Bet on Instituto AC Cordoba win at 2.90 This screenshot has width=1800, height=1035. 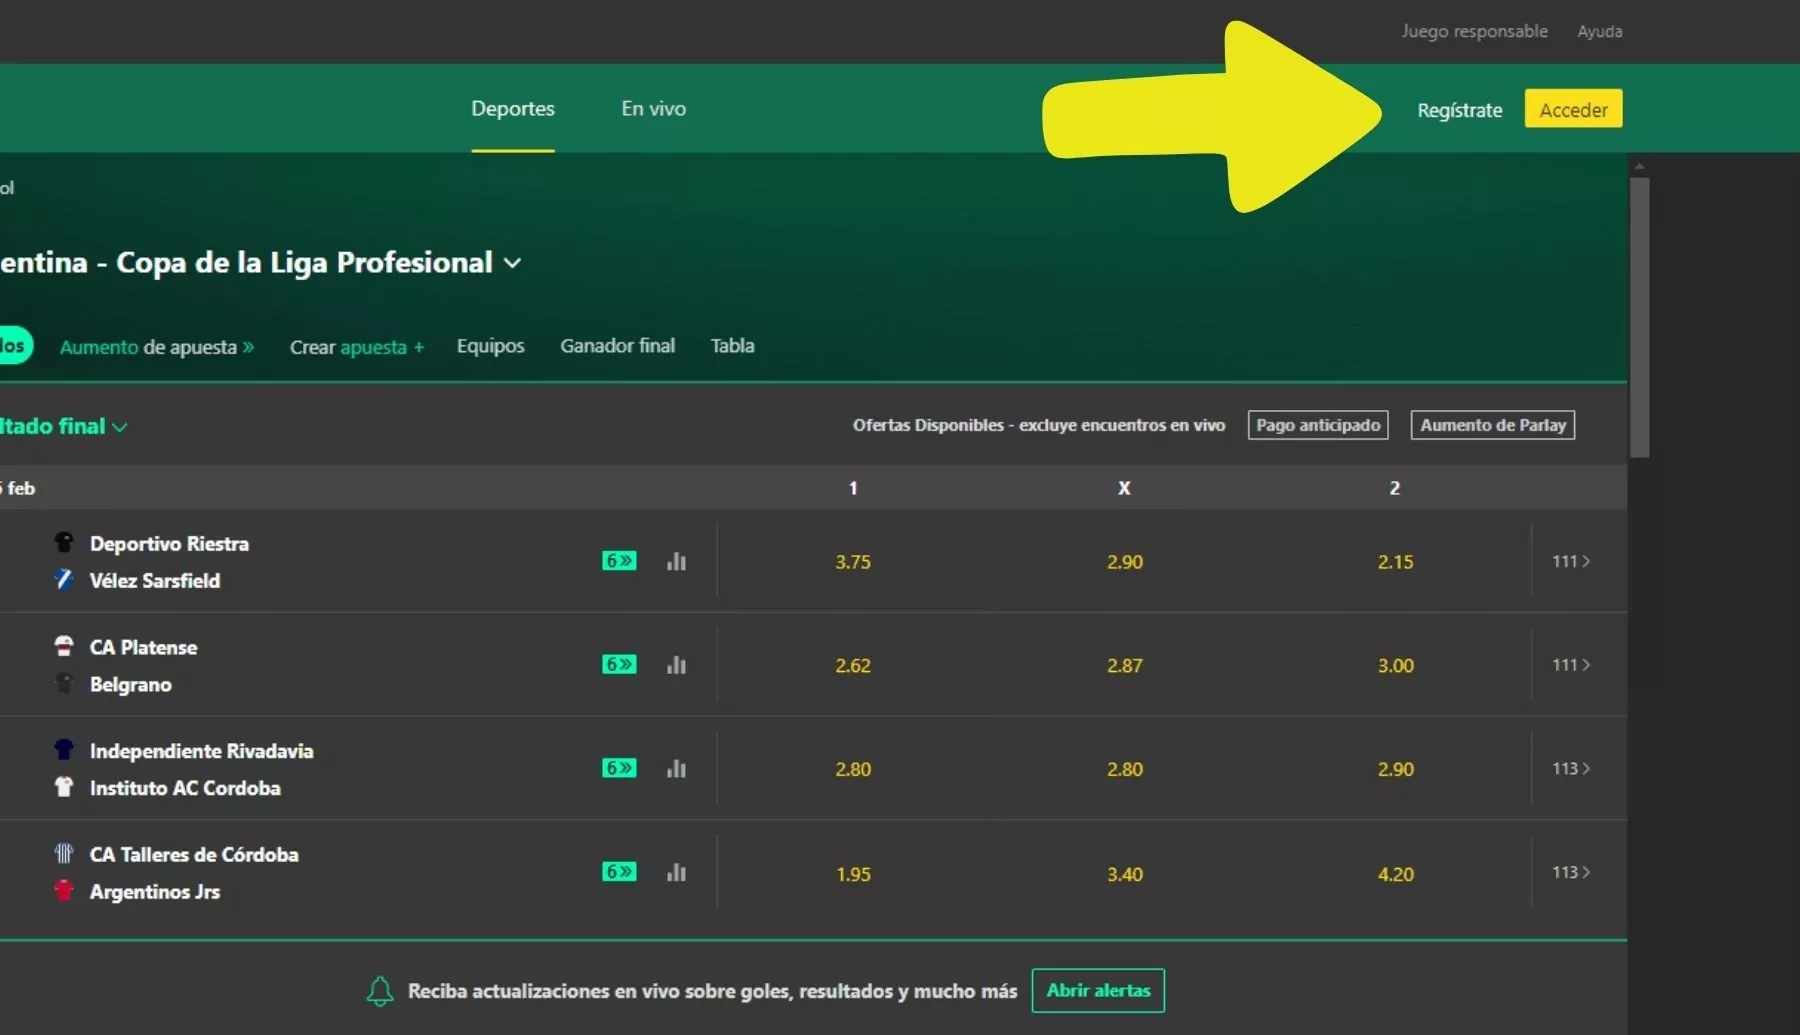tap(1396, 769)
